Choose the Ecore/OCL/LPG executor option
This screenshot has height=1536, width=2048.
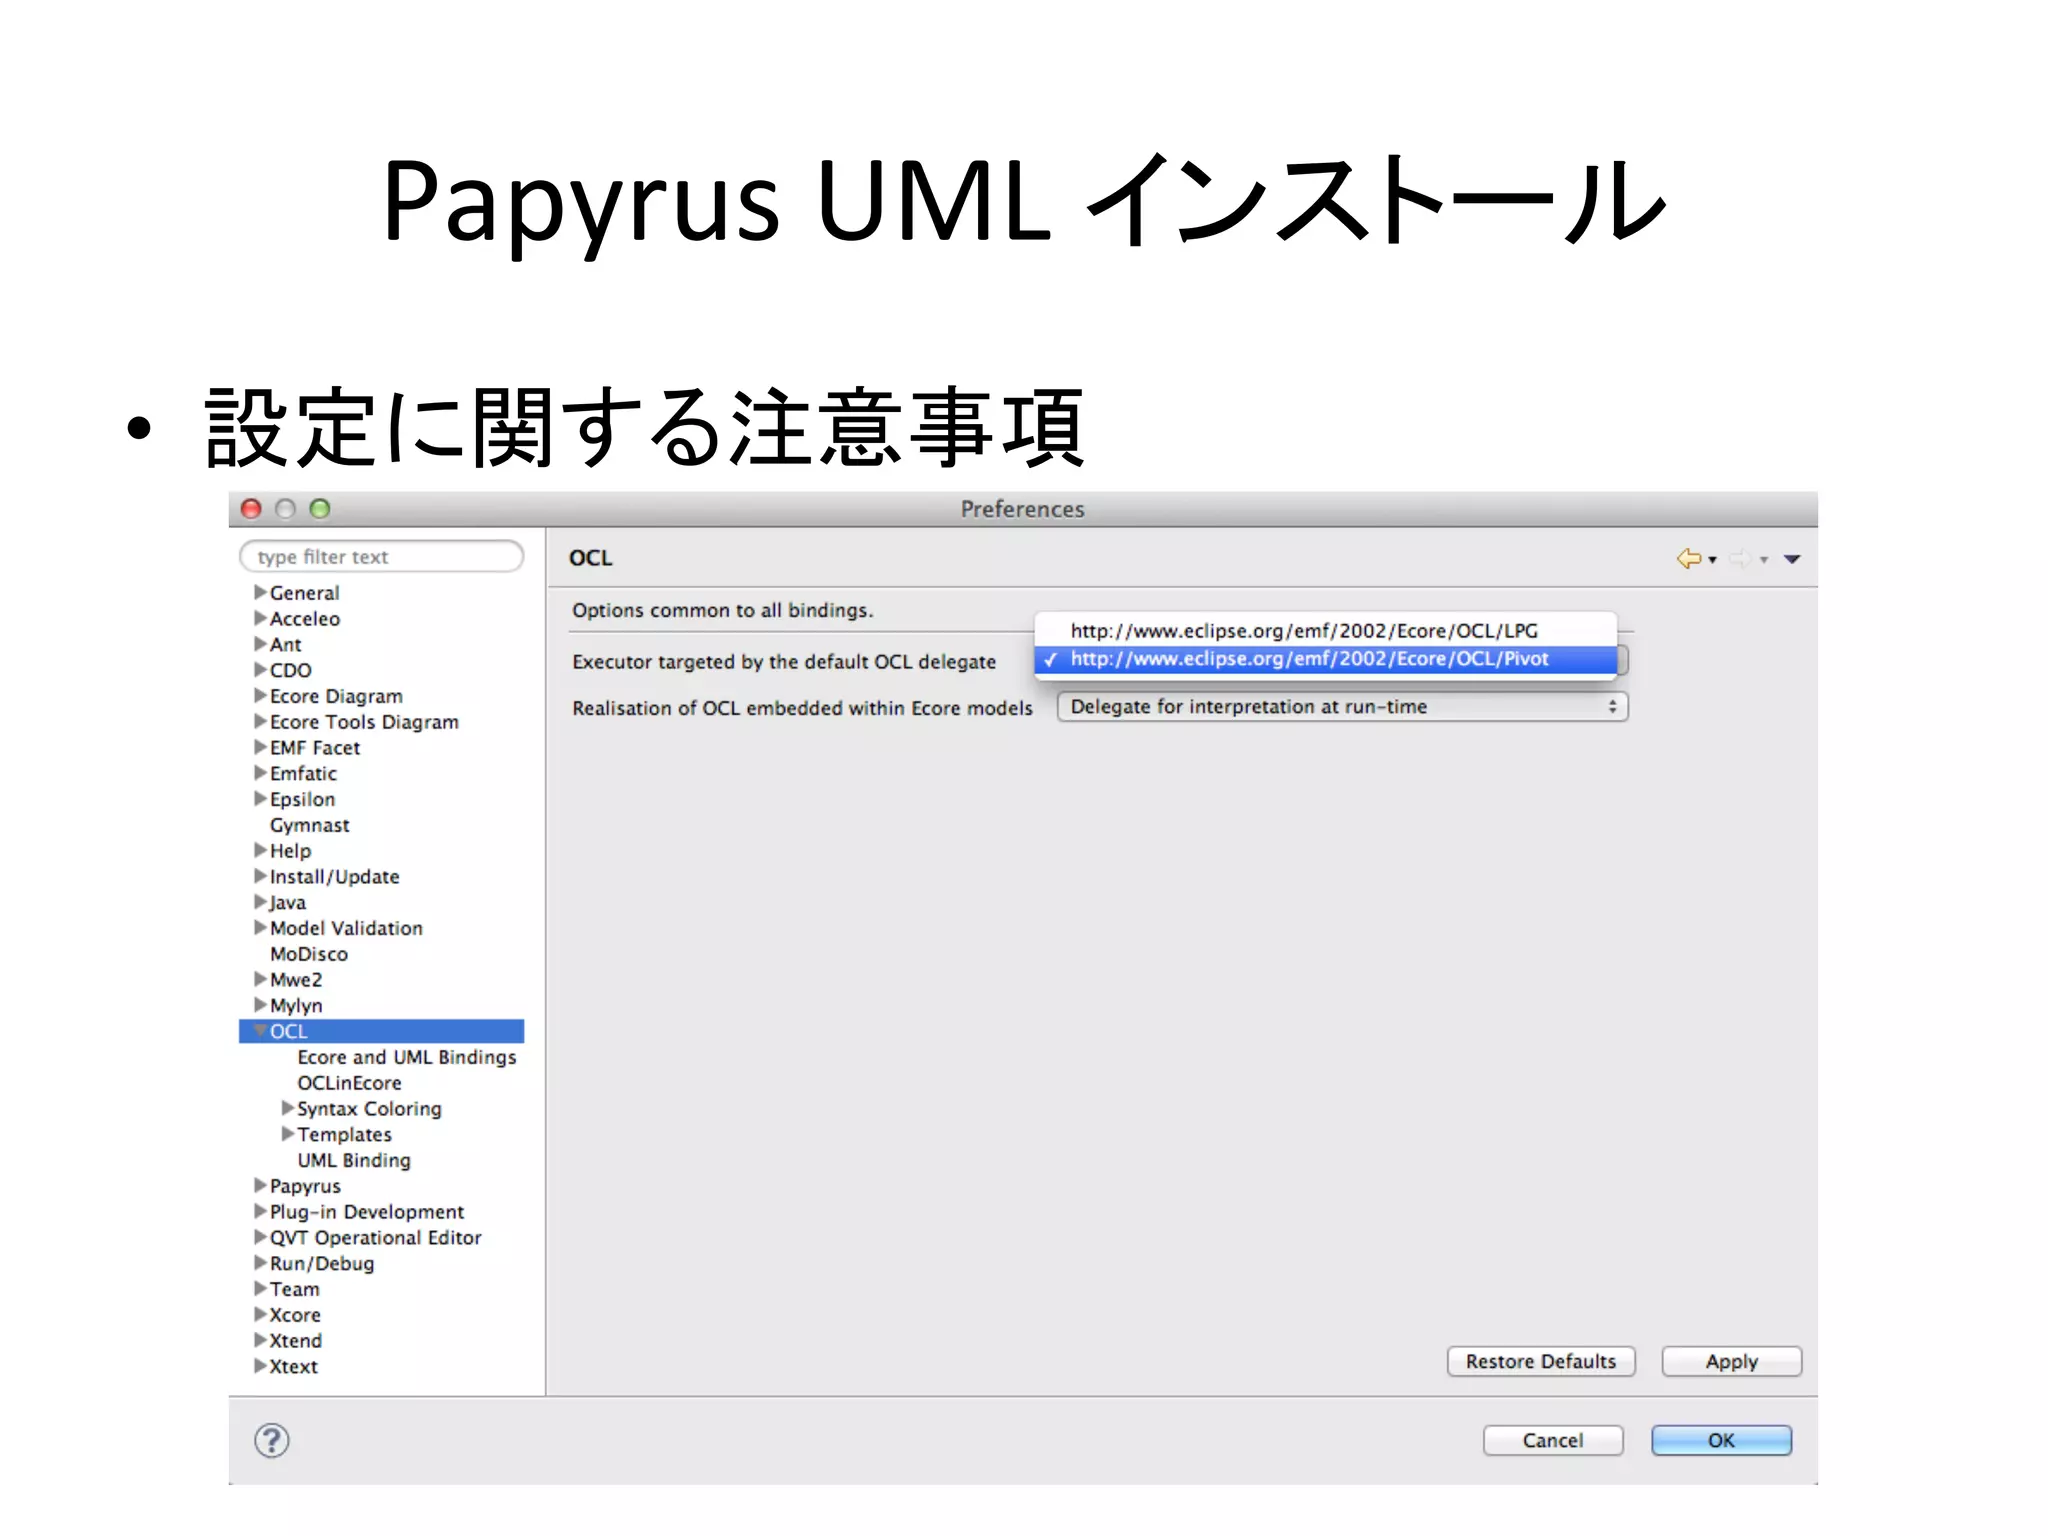click(1325, 631)
